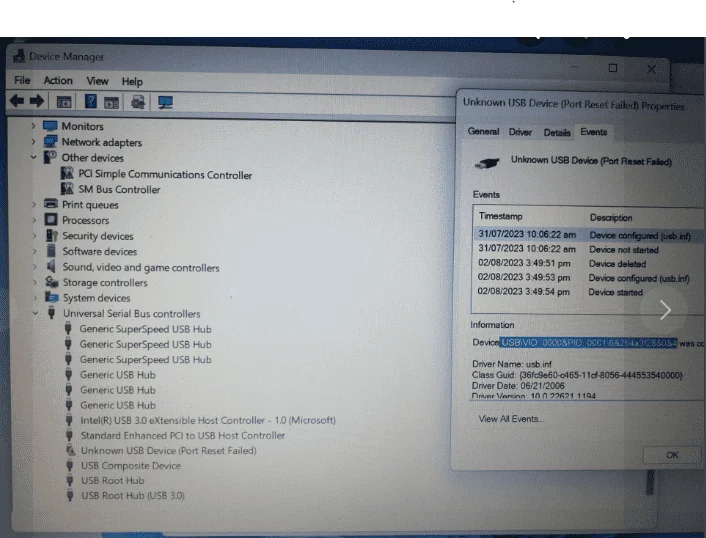Viewport: 706px width, 538px height.
Task: Click the Monitors category icon
Action: point(50,126)
